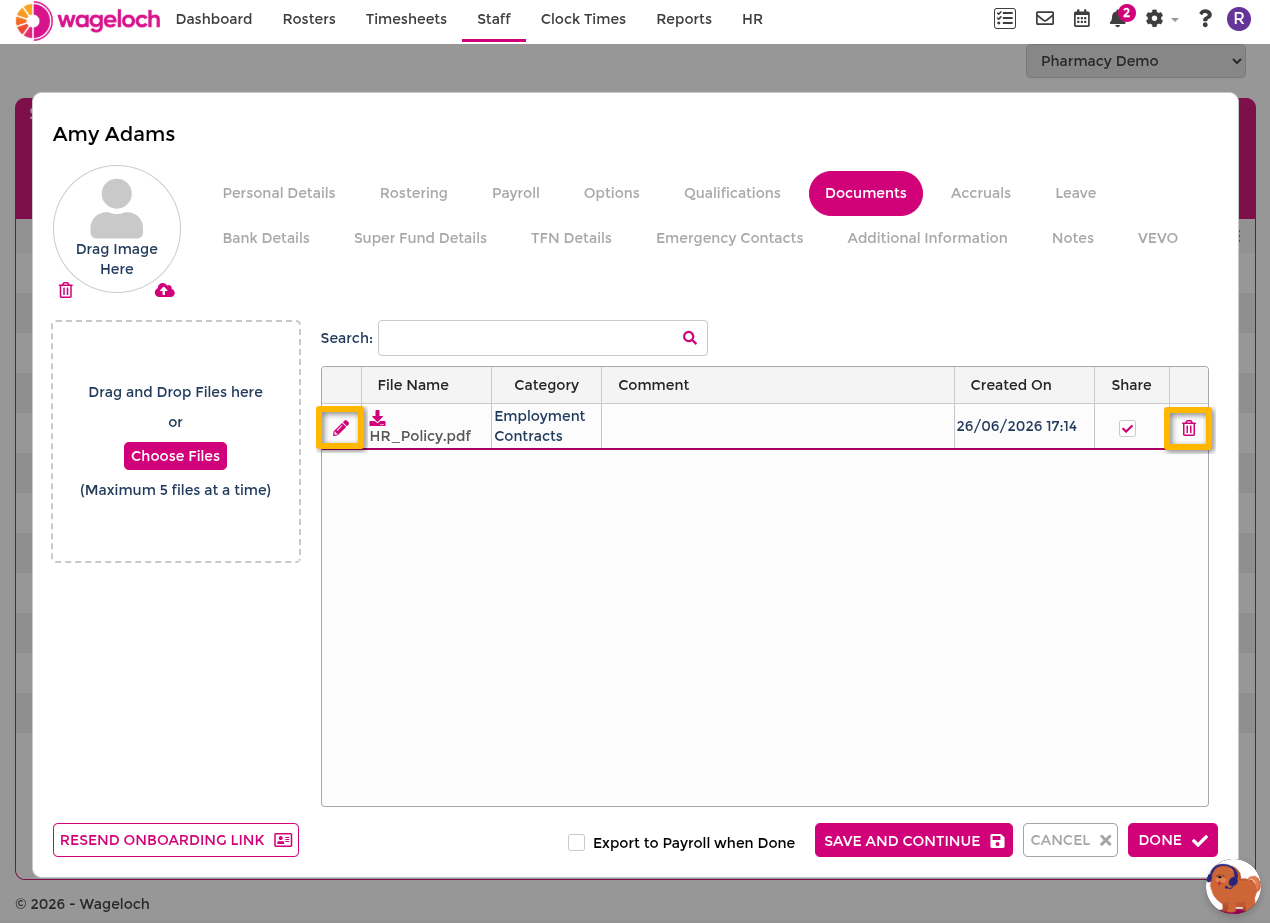Click the Done button
The height and width of the screenshot is (923, 1270).
point(1173,840)
